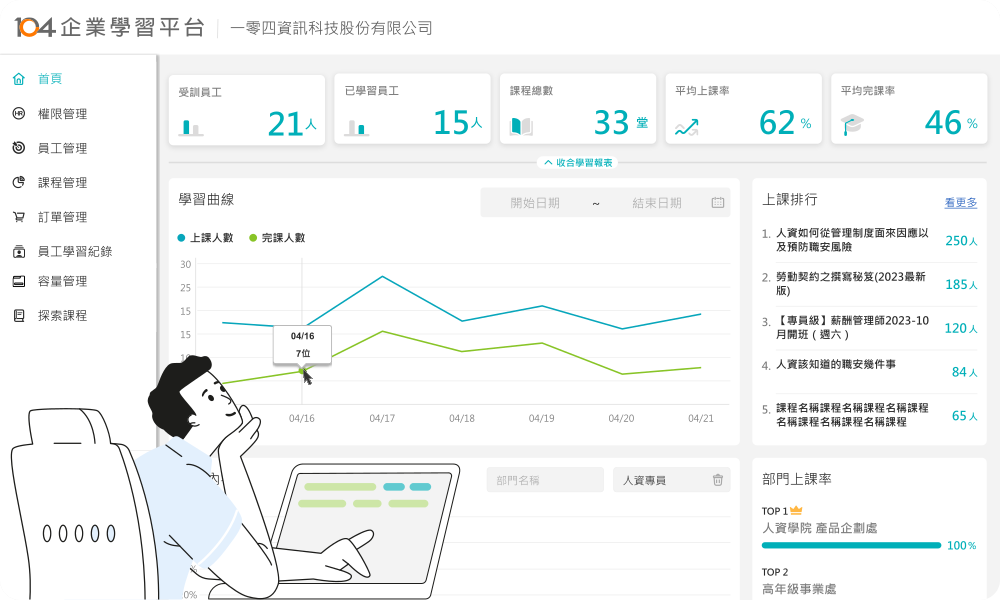Click the 探索課程 icon
This screenshot has width=1000, height=600.
click(18, 316)
